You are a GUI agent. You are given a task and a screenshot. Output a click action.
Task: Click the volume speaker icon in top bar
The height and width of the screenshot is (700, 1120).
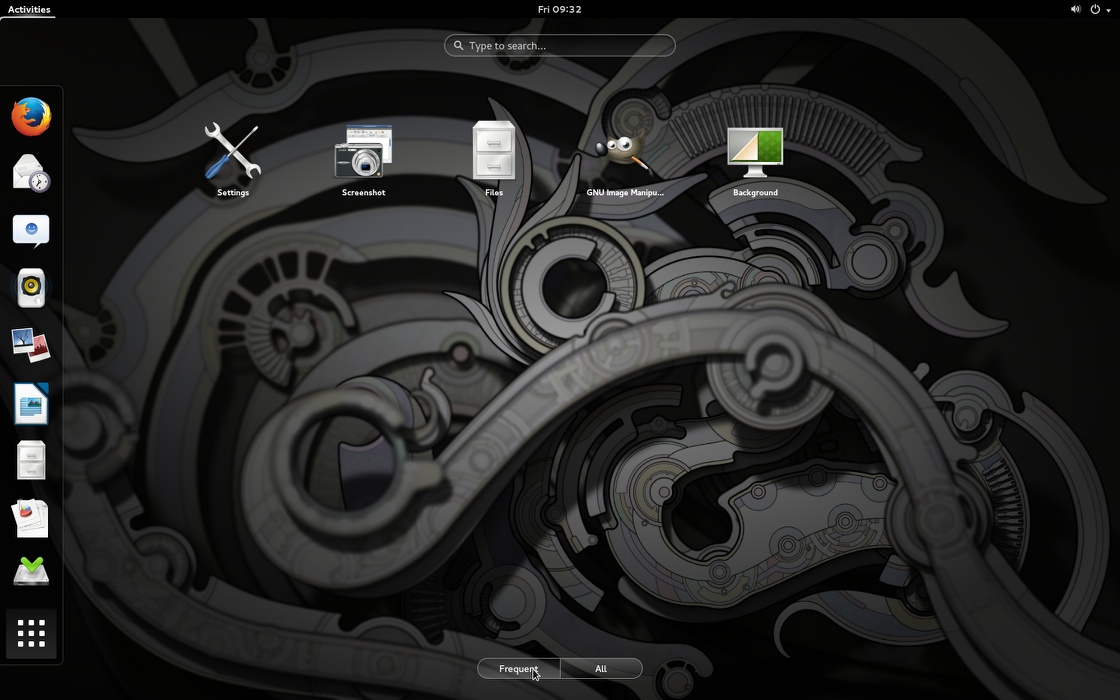click(1076, 9)
